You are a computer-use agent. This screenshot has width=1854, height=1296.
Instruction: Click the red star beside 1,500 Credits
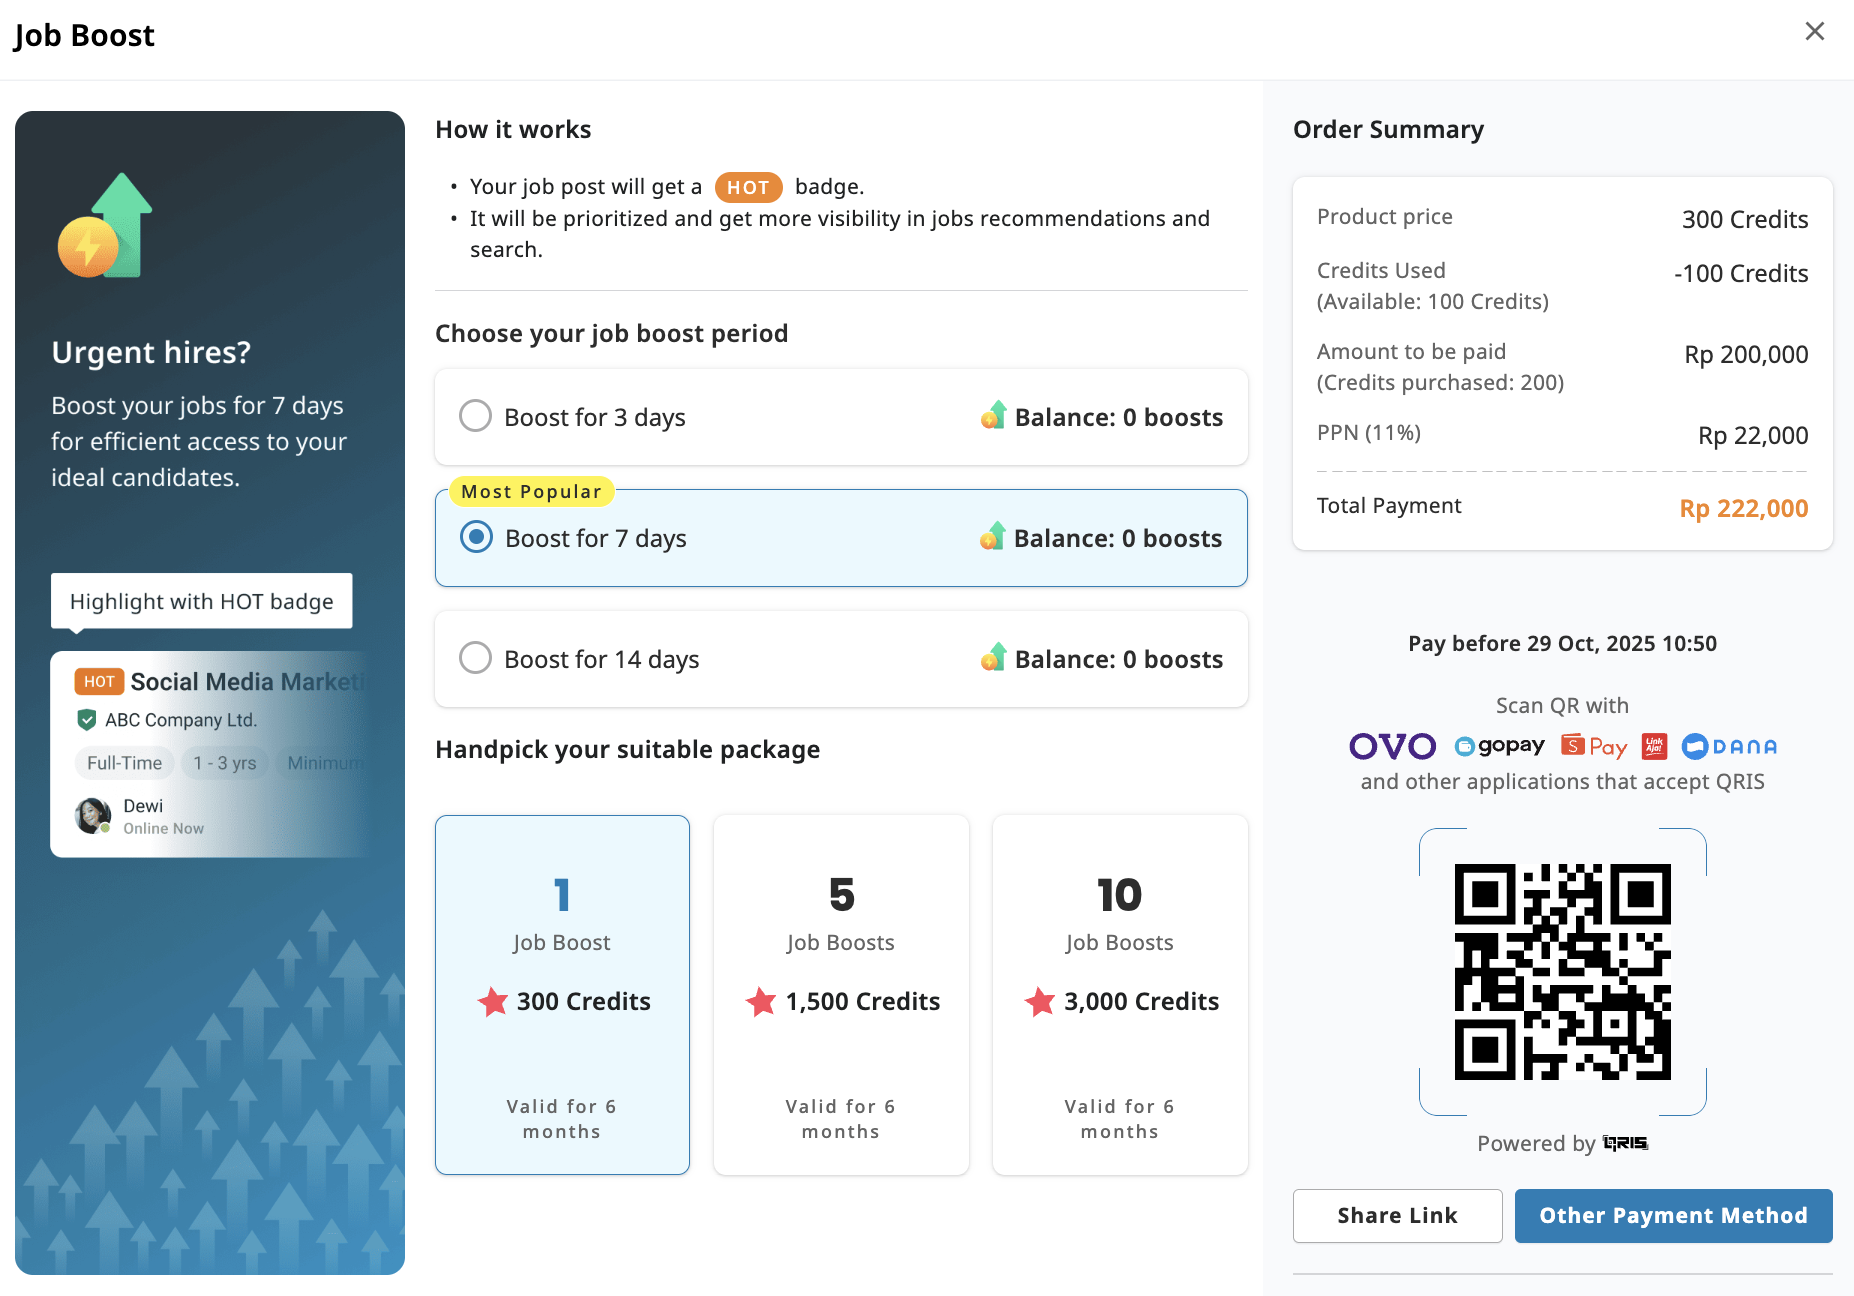coord(761,1001)
